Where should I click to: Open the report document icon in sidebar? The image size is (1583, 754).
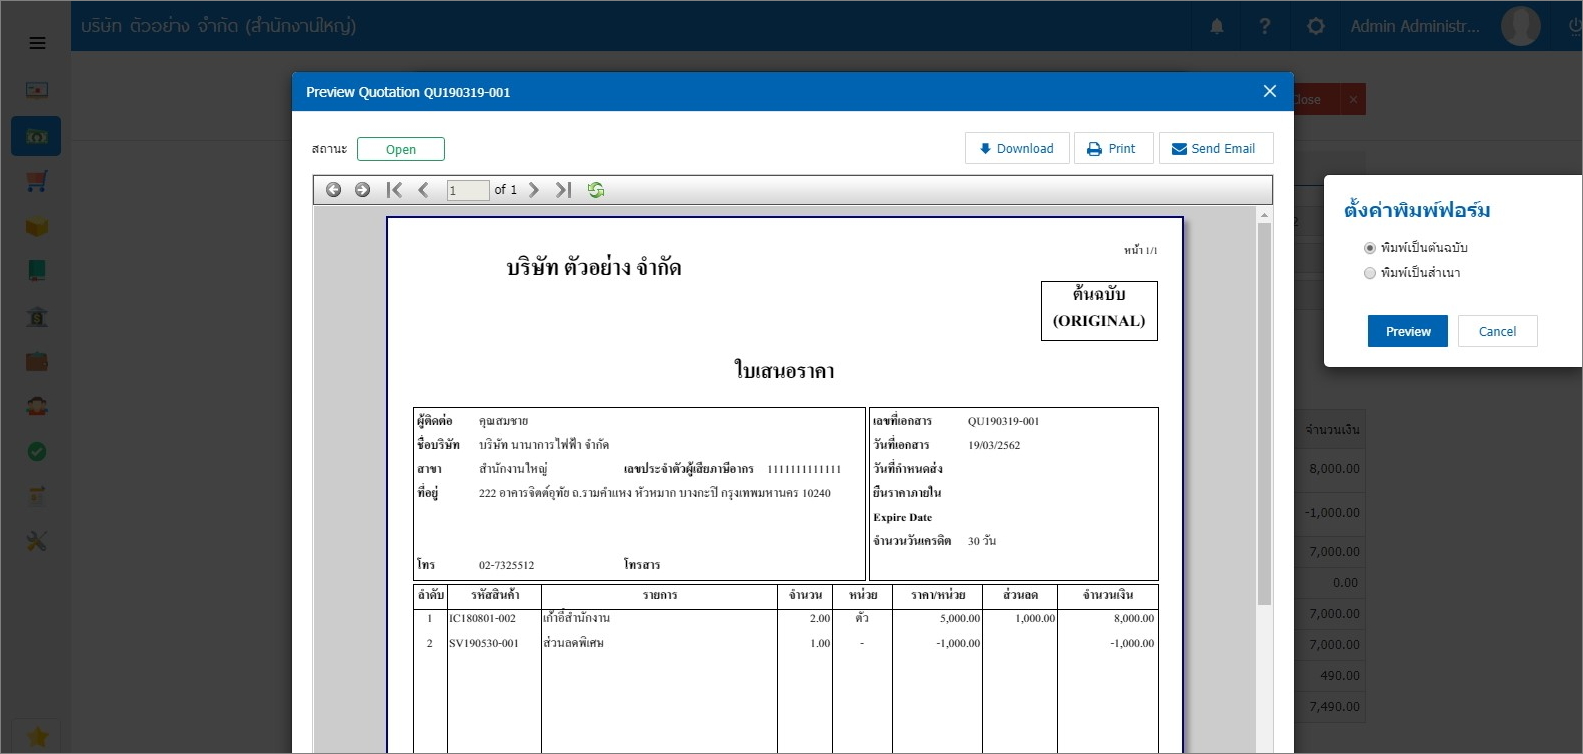pyautogui.click(x=37, y=496)
